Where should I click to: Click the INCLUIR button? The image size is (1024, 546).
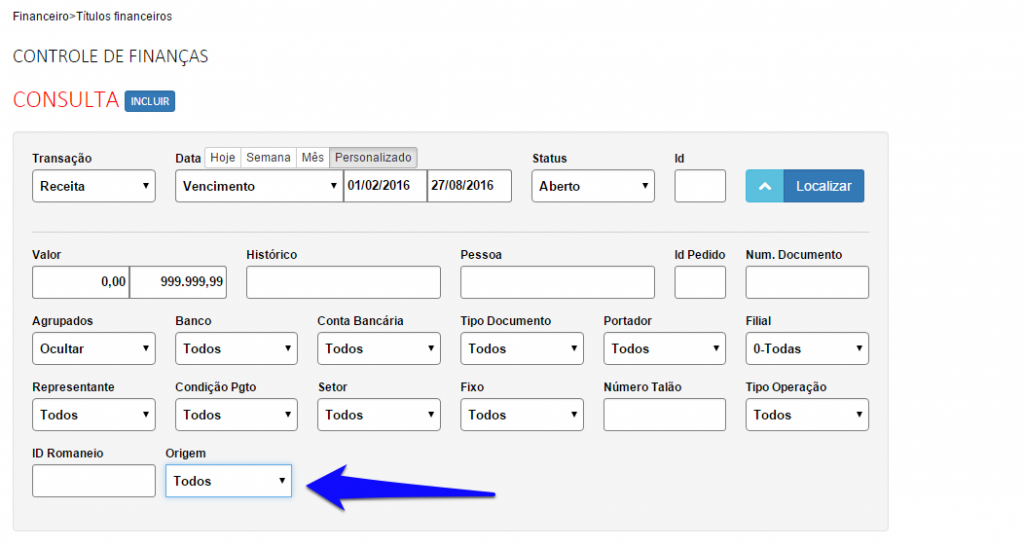click(x=150, y=101)
